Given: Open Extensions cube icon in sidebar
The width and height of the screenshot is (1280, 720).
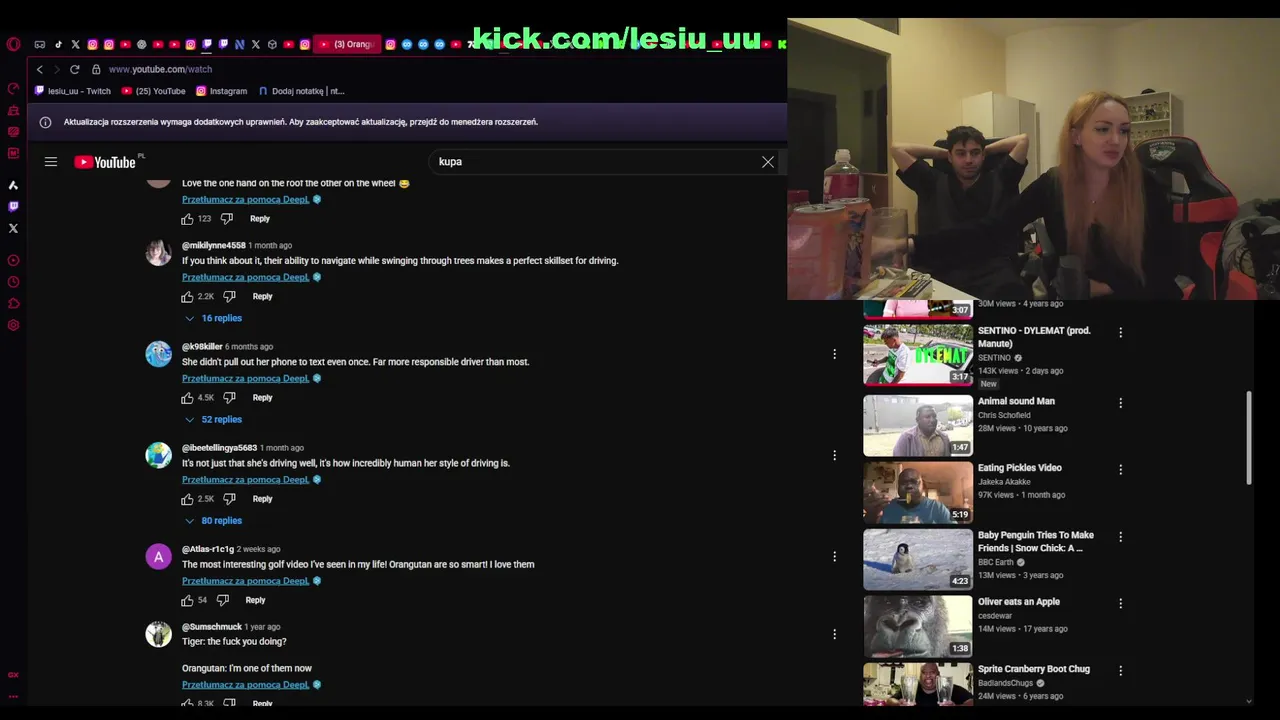Looking at the screenshot, I should 13,304.
